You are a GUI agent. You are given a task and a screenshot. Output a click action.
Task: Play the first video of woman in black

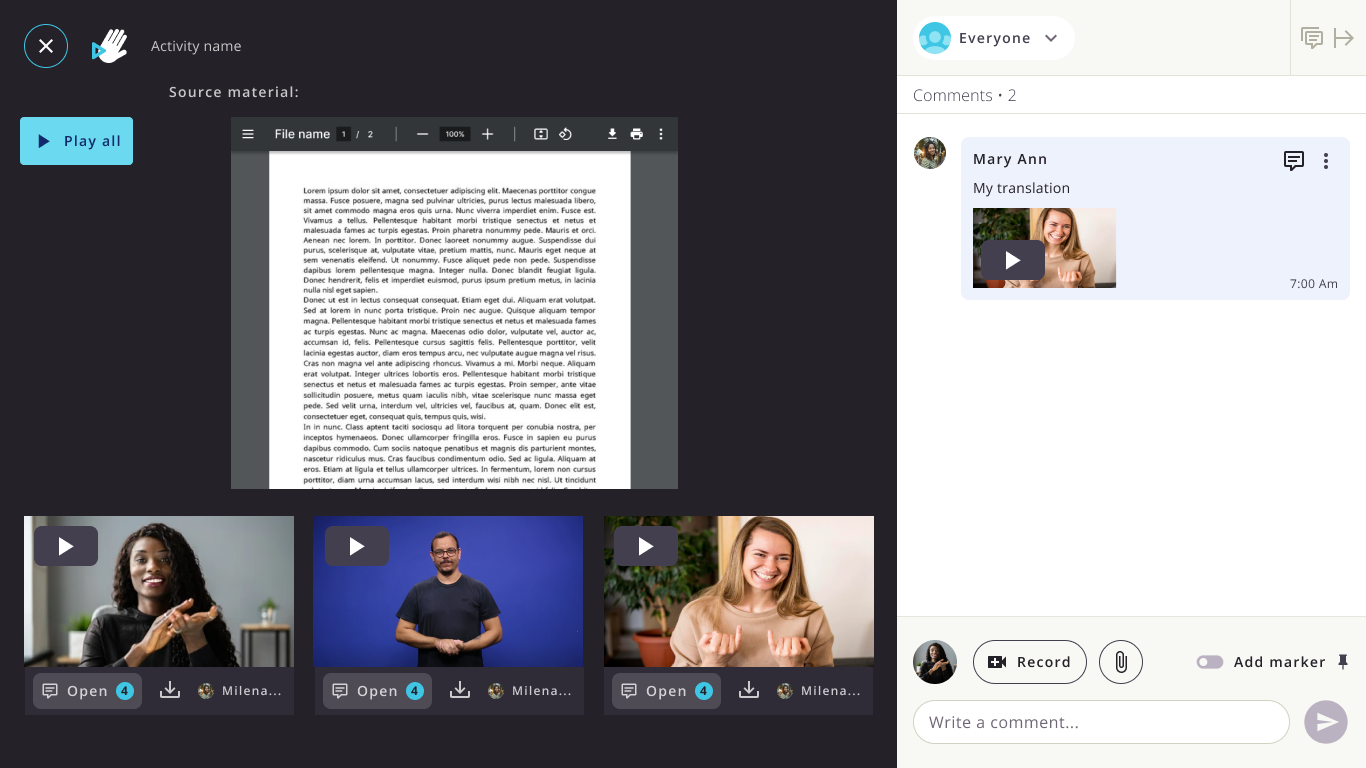[x=66, y=546]
